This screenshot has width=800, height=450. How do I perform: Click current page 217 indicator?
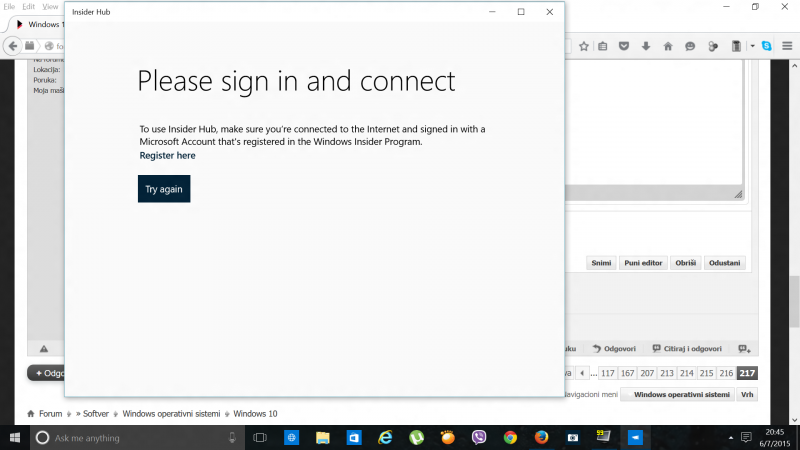(747, 373)
